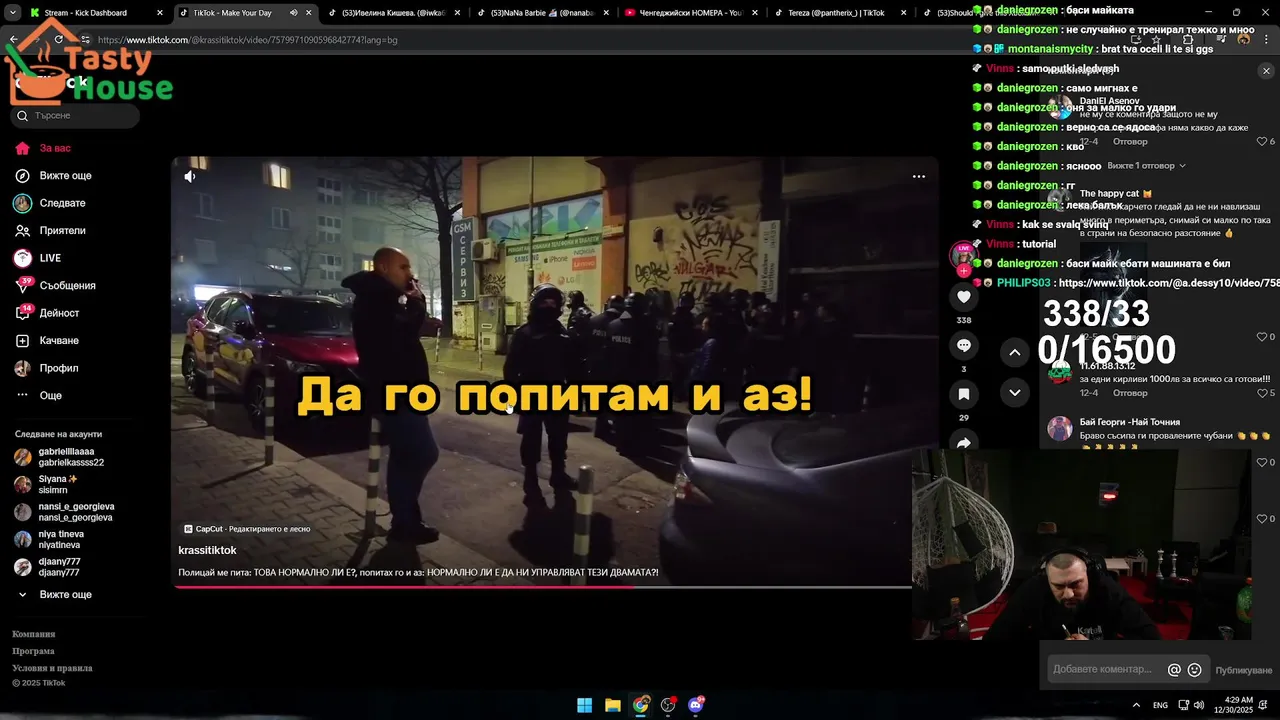Open the comments speech bubble icon
The width and height of the screenshot is (1280, 720).
tap(964, 345)
